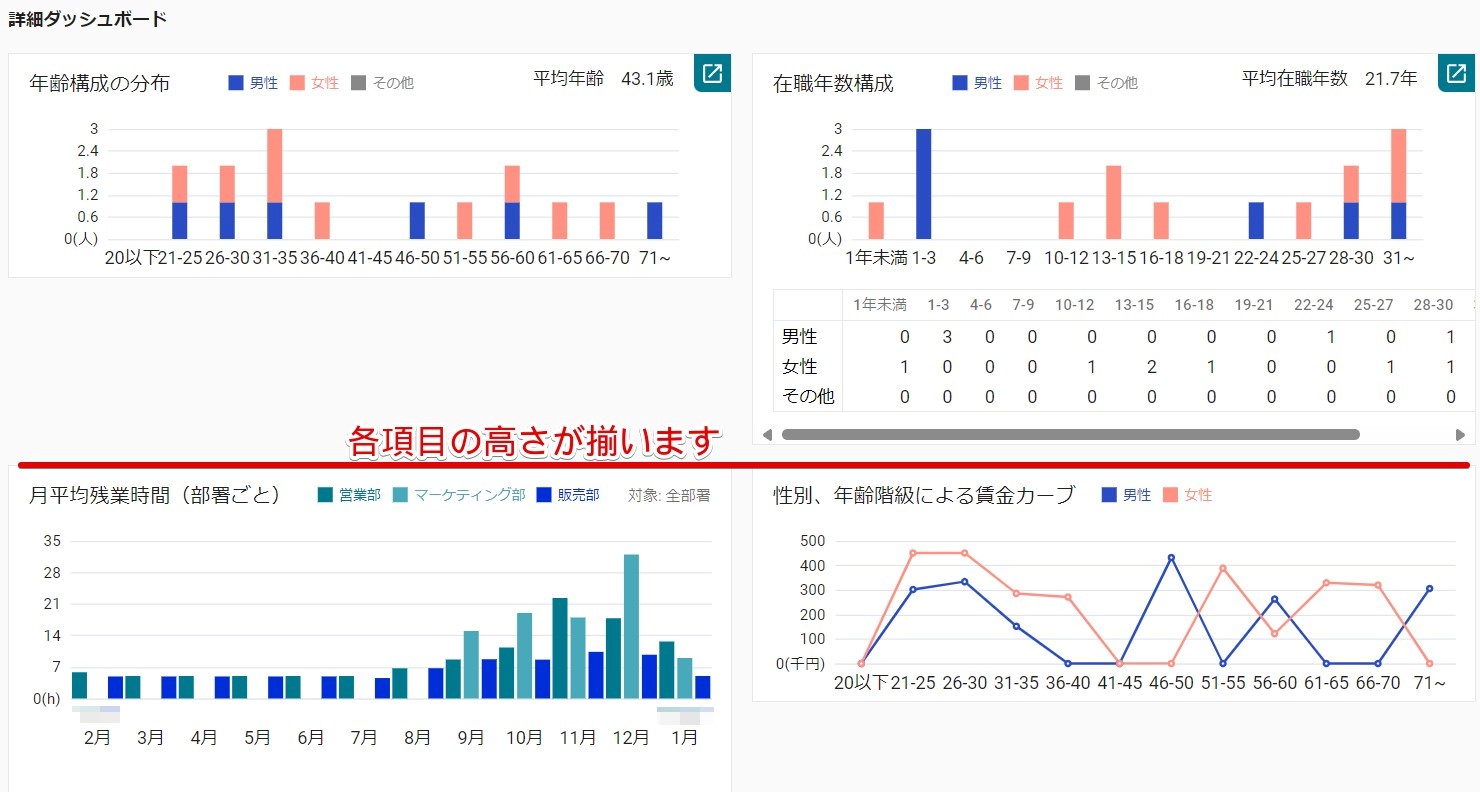1480x792 pixels.
Task: Toggle the 男性 legend in the age distribution chart
Action: click(253, 83)
